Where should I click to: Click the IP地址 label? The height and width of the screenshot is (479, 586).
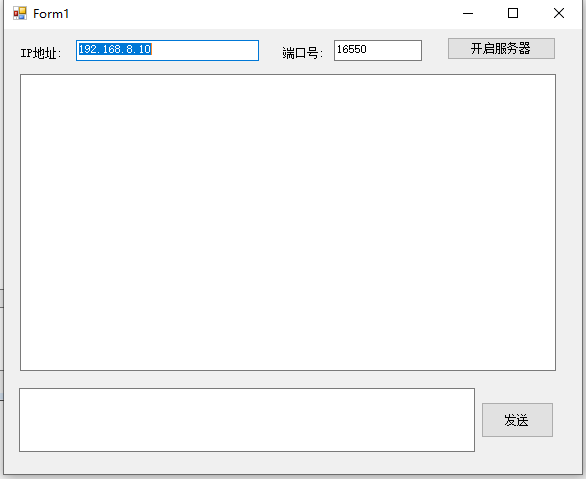pyautogui.click(x=40, y=53)
